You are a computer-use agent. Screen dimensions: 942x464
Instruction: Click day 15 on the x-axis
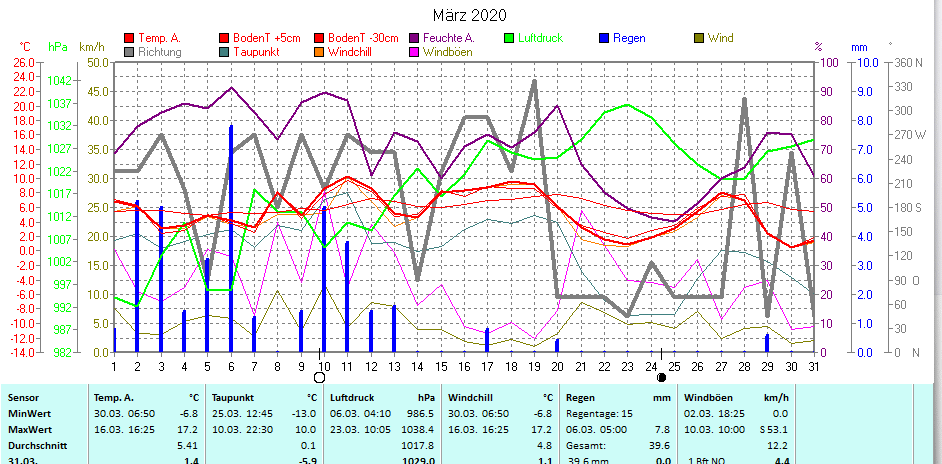[442, 365]
